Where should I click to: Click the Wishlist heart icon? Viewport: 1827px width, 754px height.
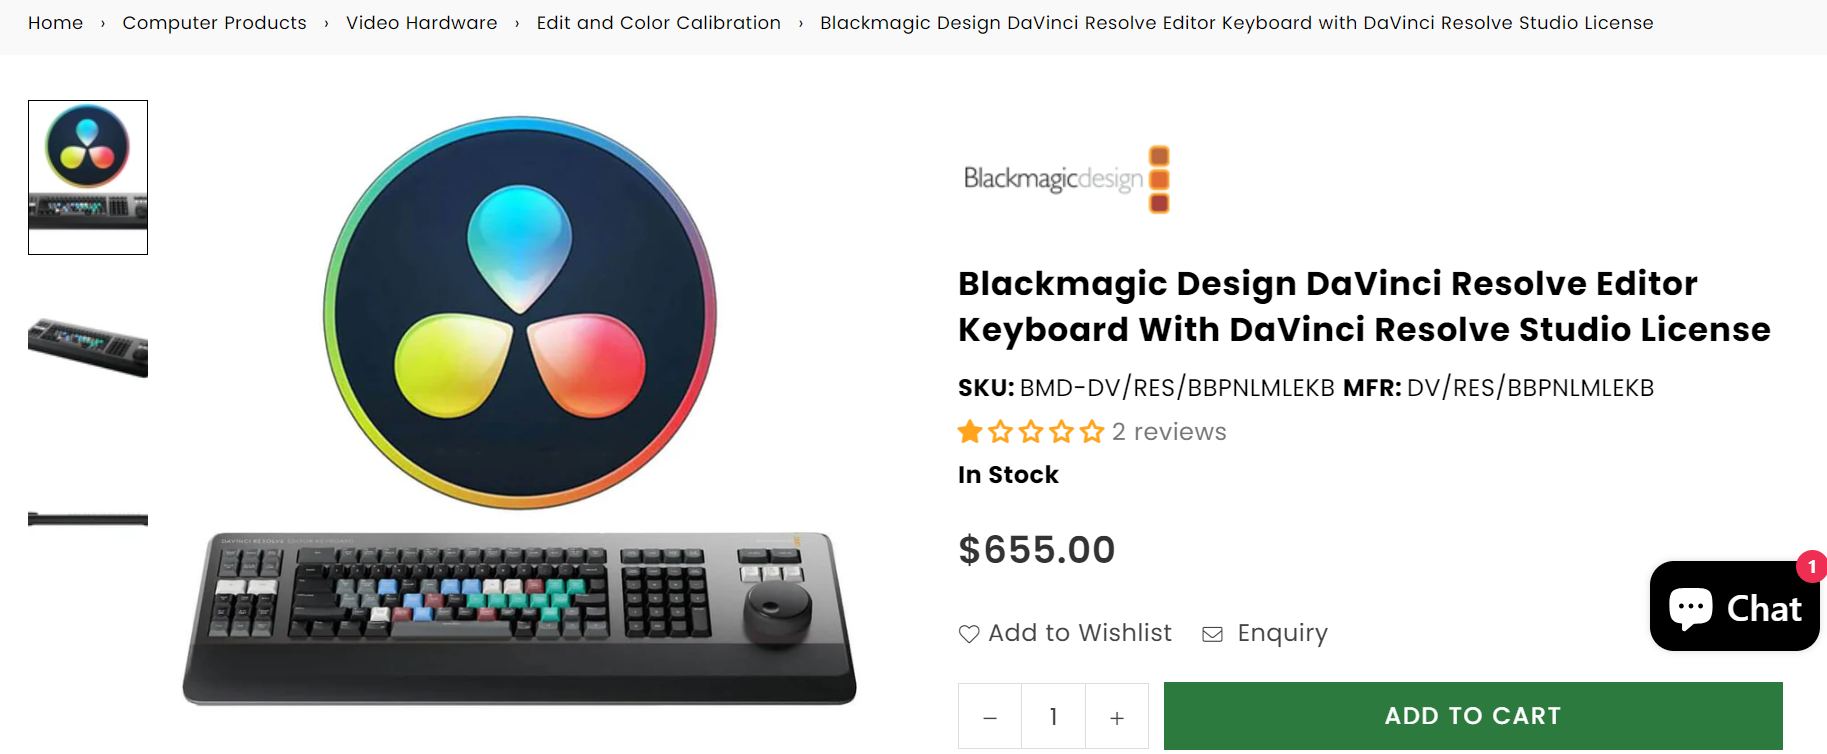969,634
